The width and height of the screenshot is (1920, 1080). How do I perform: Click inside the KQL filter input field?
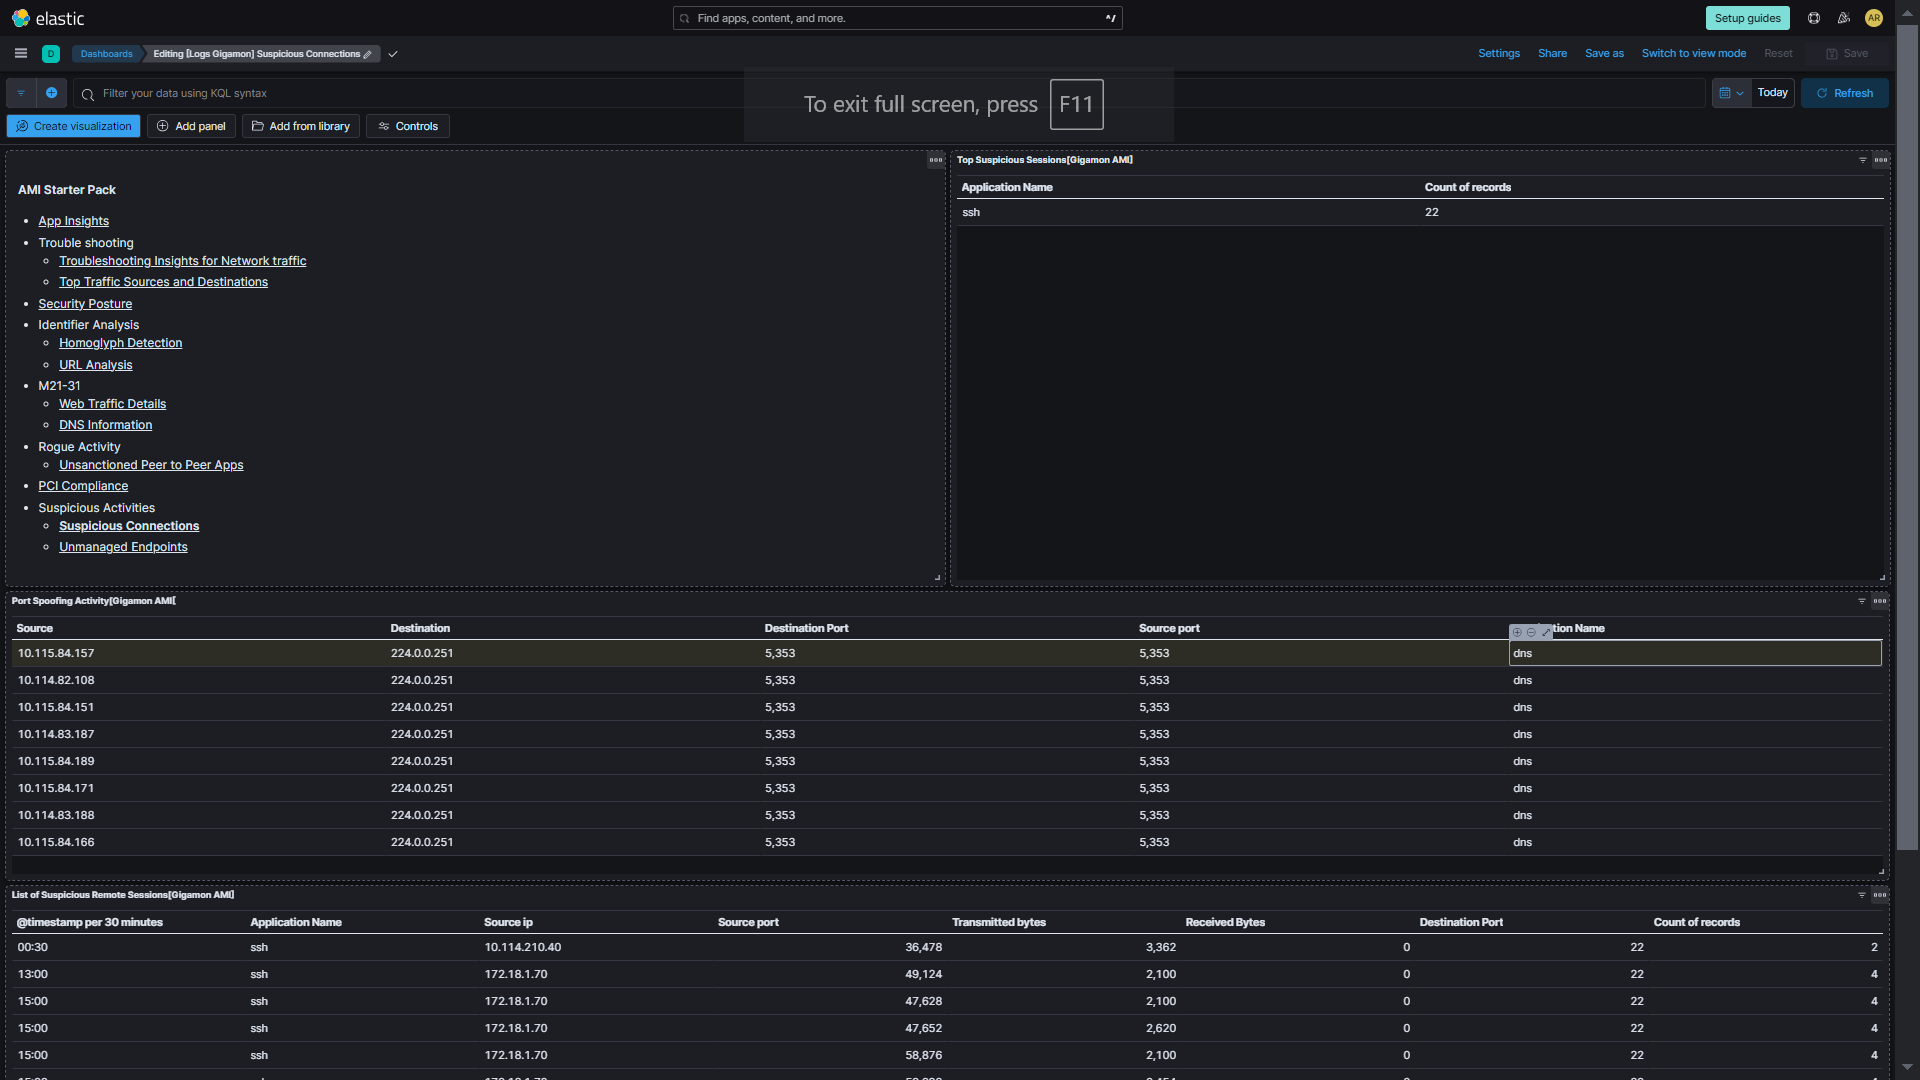(400, 93)
